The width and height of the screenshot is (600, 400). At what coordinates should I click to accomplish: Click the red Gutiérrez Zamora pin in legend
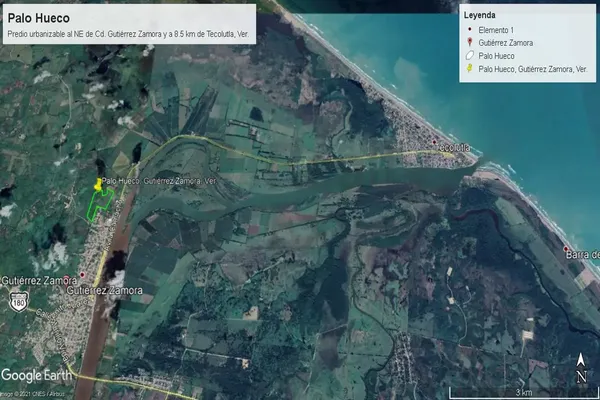point(468,43)
